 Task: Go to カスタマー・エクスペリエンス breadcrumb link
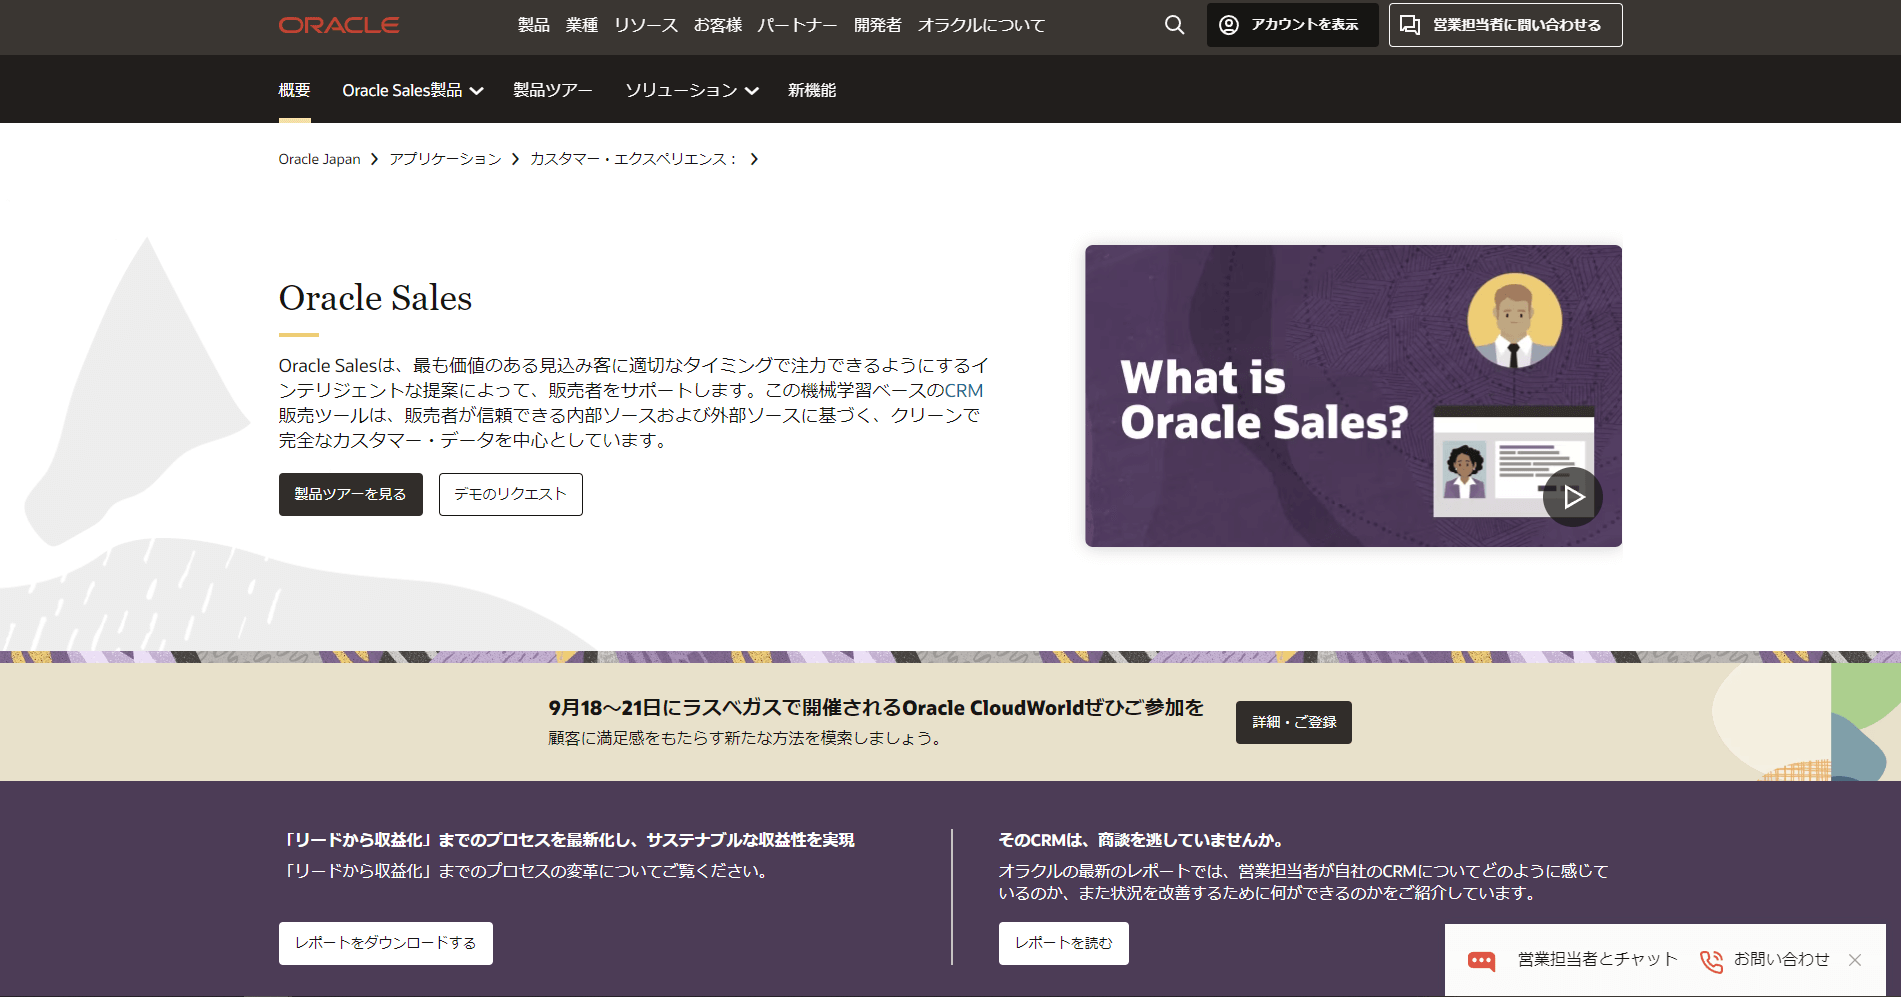[633, 159]
